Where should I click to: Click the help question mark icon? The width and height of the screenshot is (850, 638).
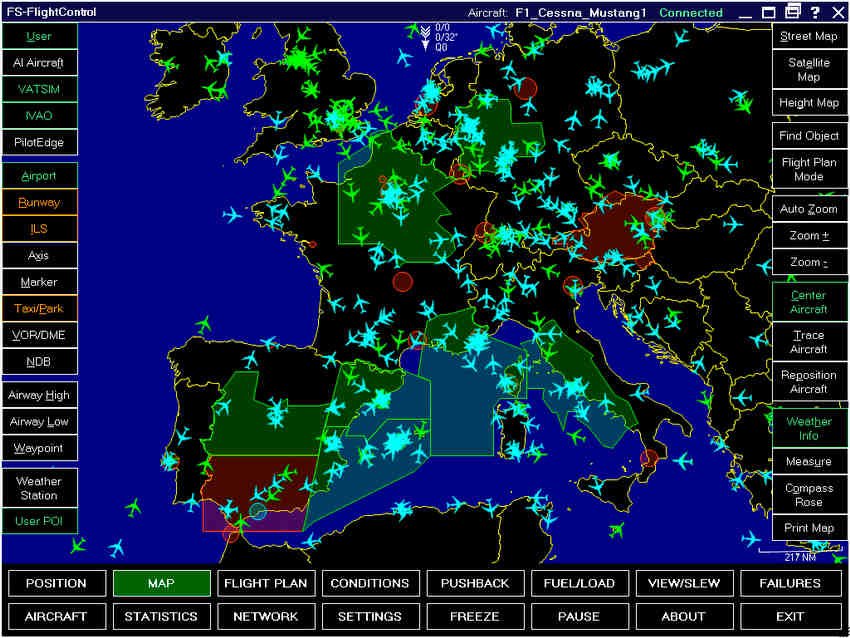[817, 12]
